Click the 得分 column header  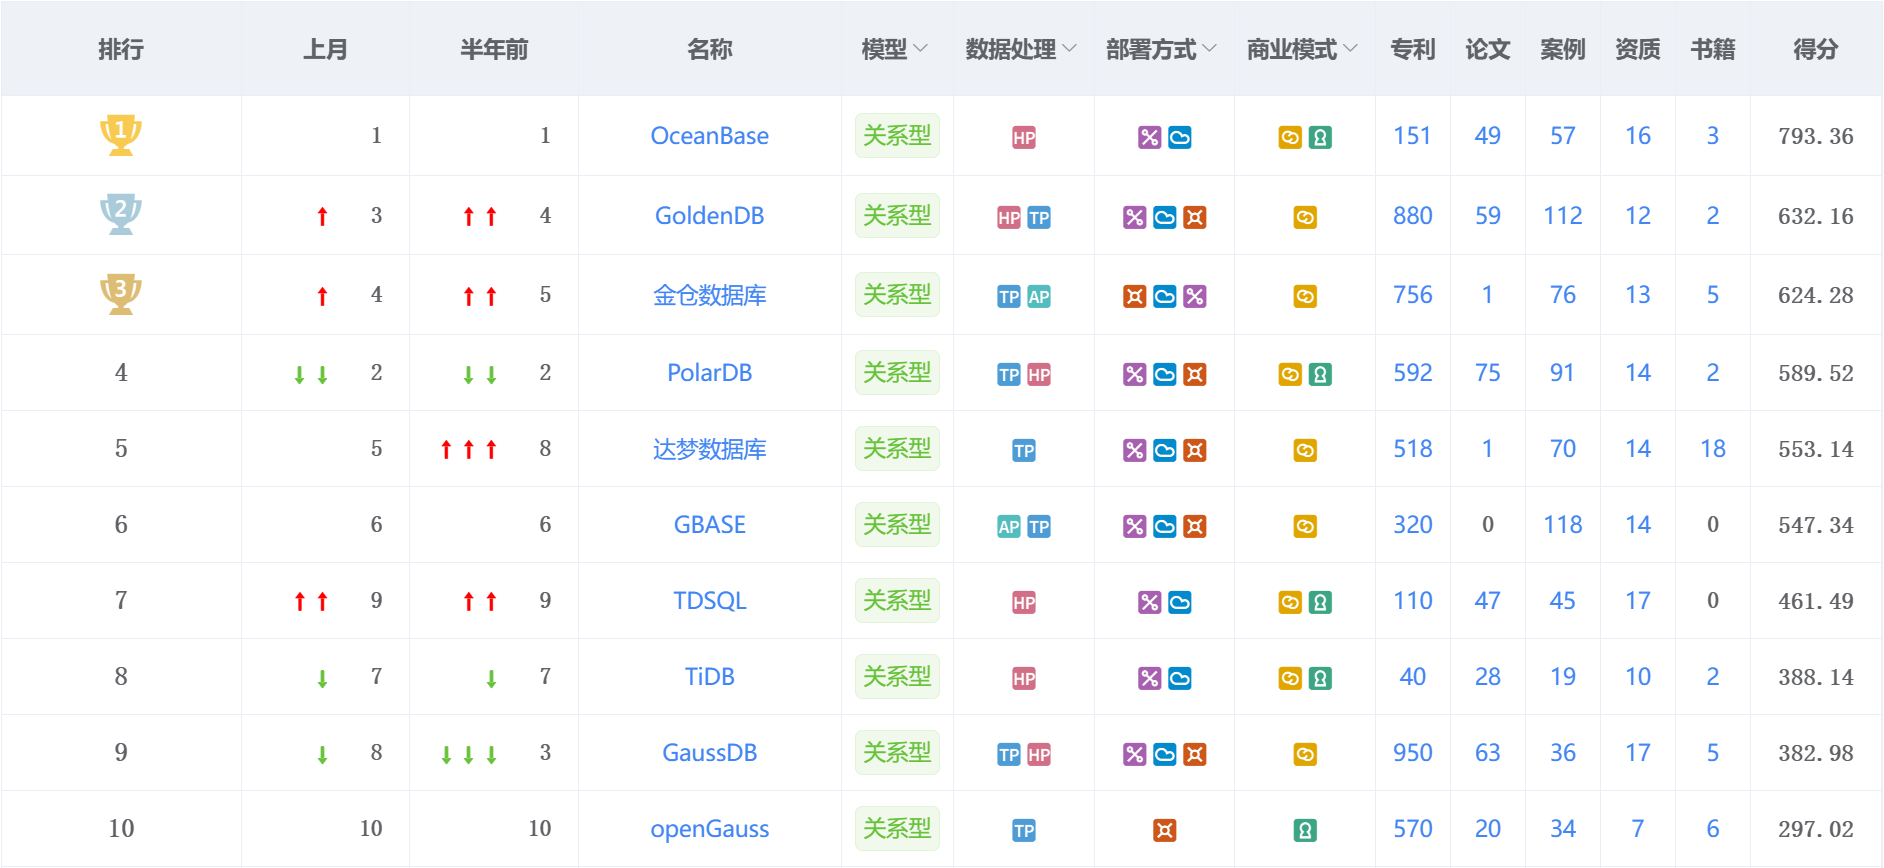[x=1816, y=49]
